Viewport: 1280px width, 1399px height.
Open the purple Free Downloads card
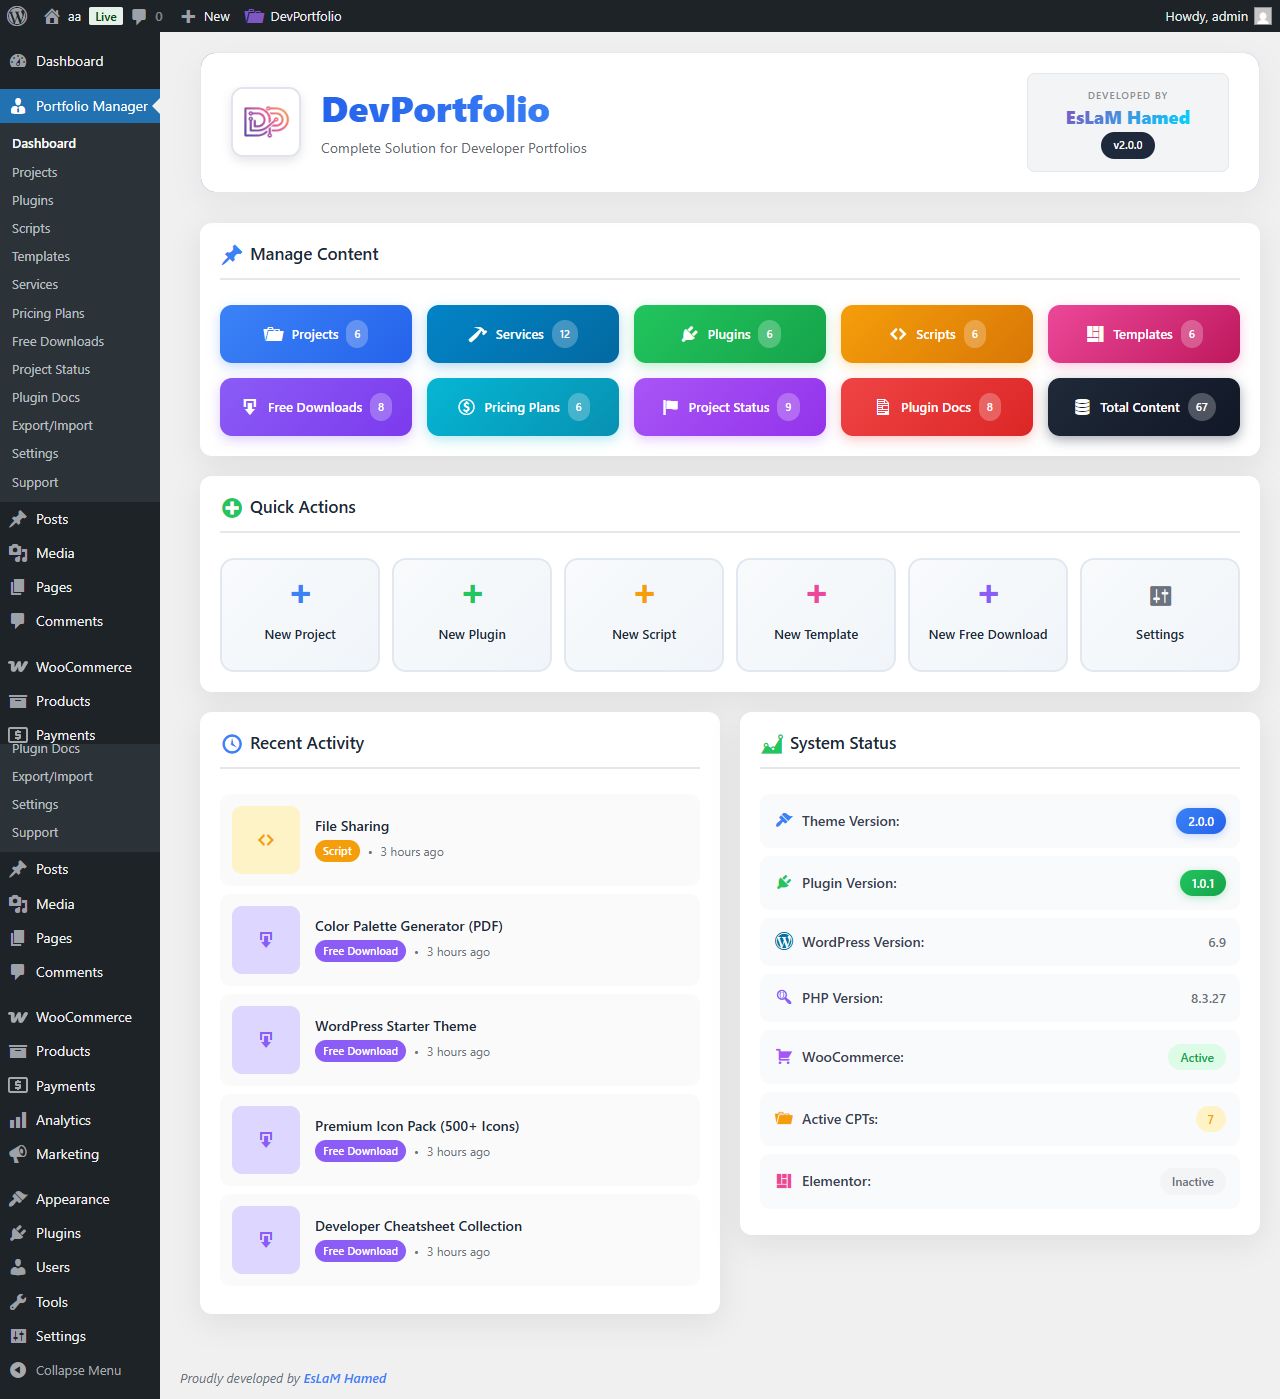[x=316, y=407]
